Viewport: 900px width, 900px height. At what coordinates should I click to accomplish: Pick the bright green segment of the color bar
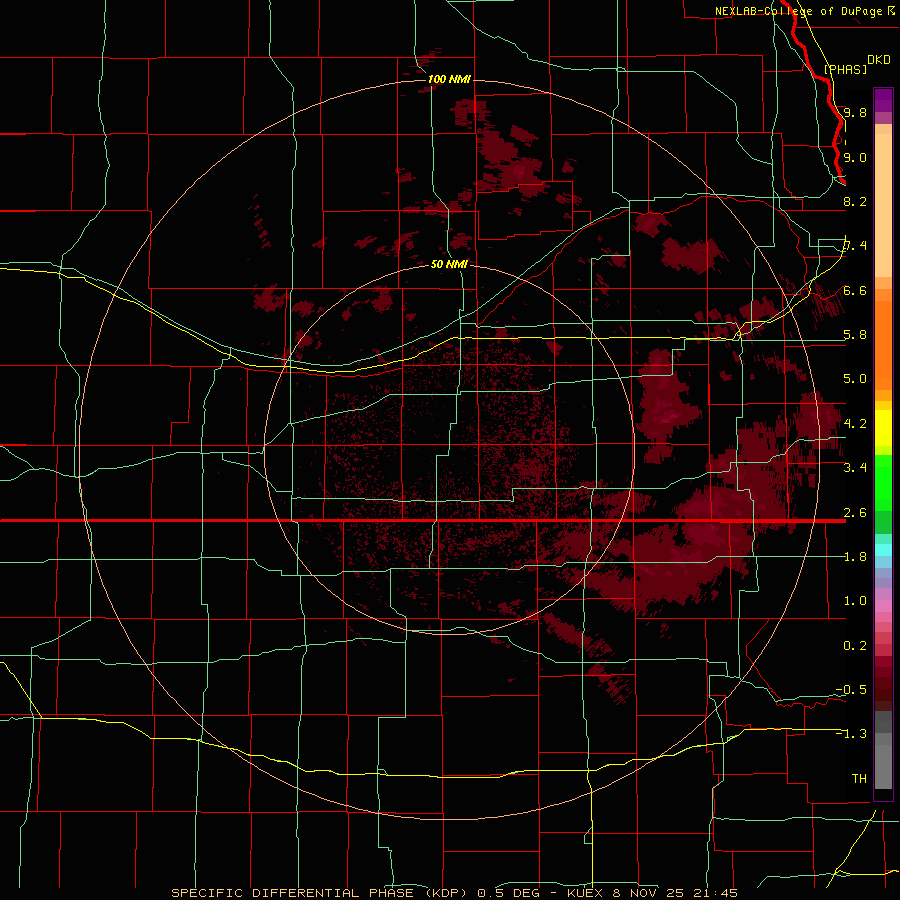click(x=883, y=482)
